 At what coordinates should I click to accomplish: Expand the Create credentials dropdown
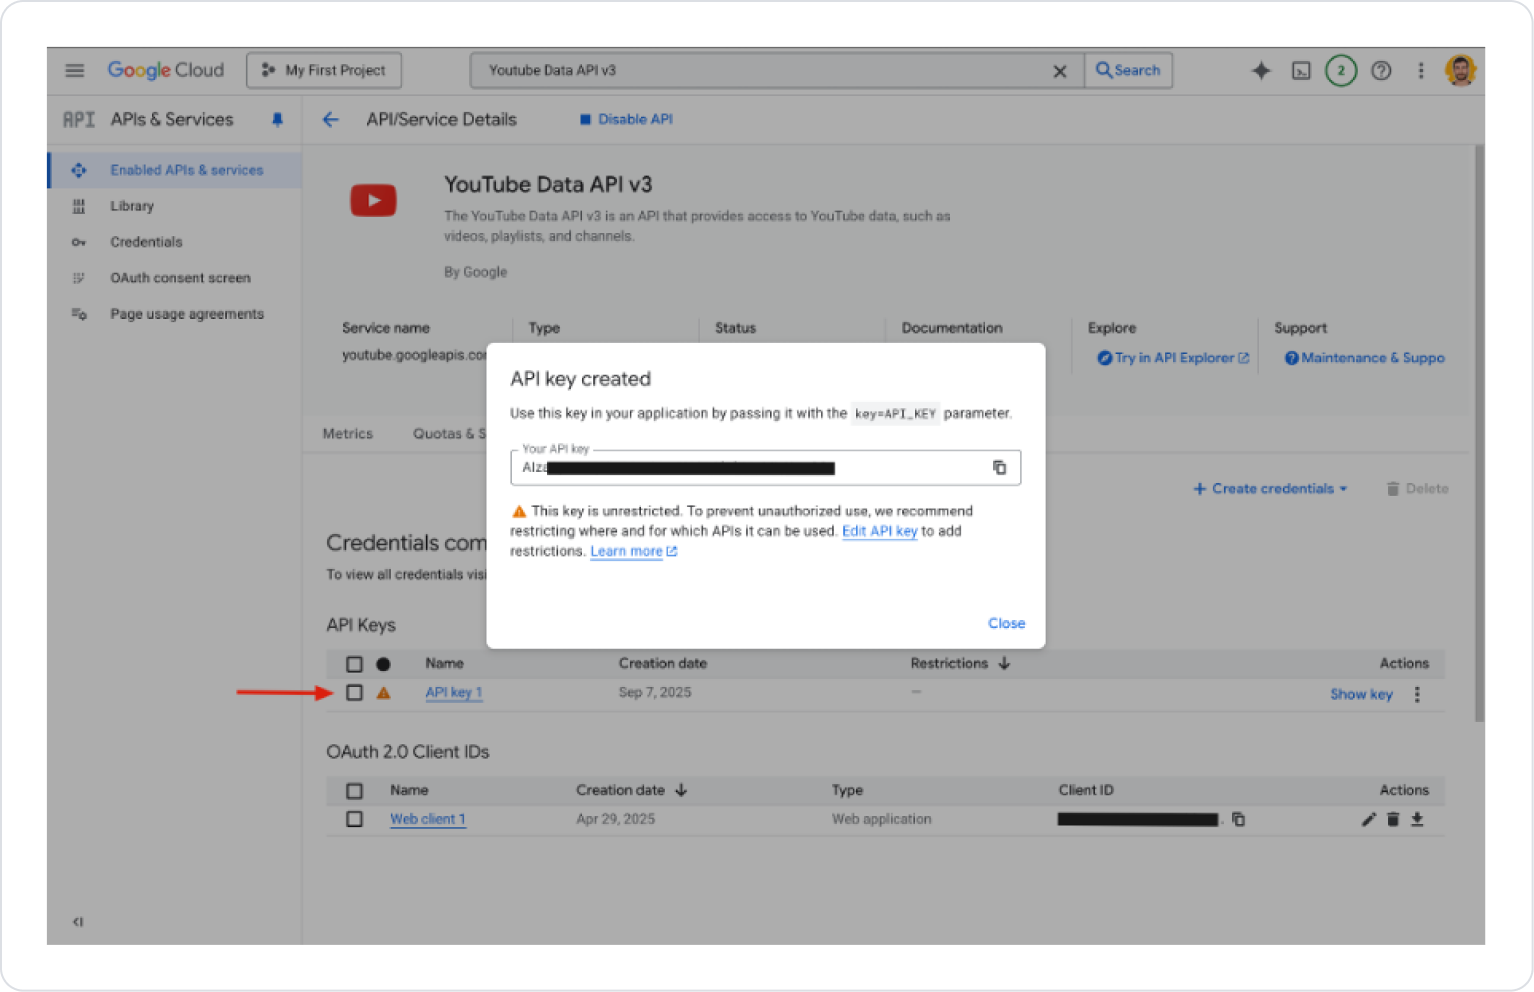click(1270, 489)
